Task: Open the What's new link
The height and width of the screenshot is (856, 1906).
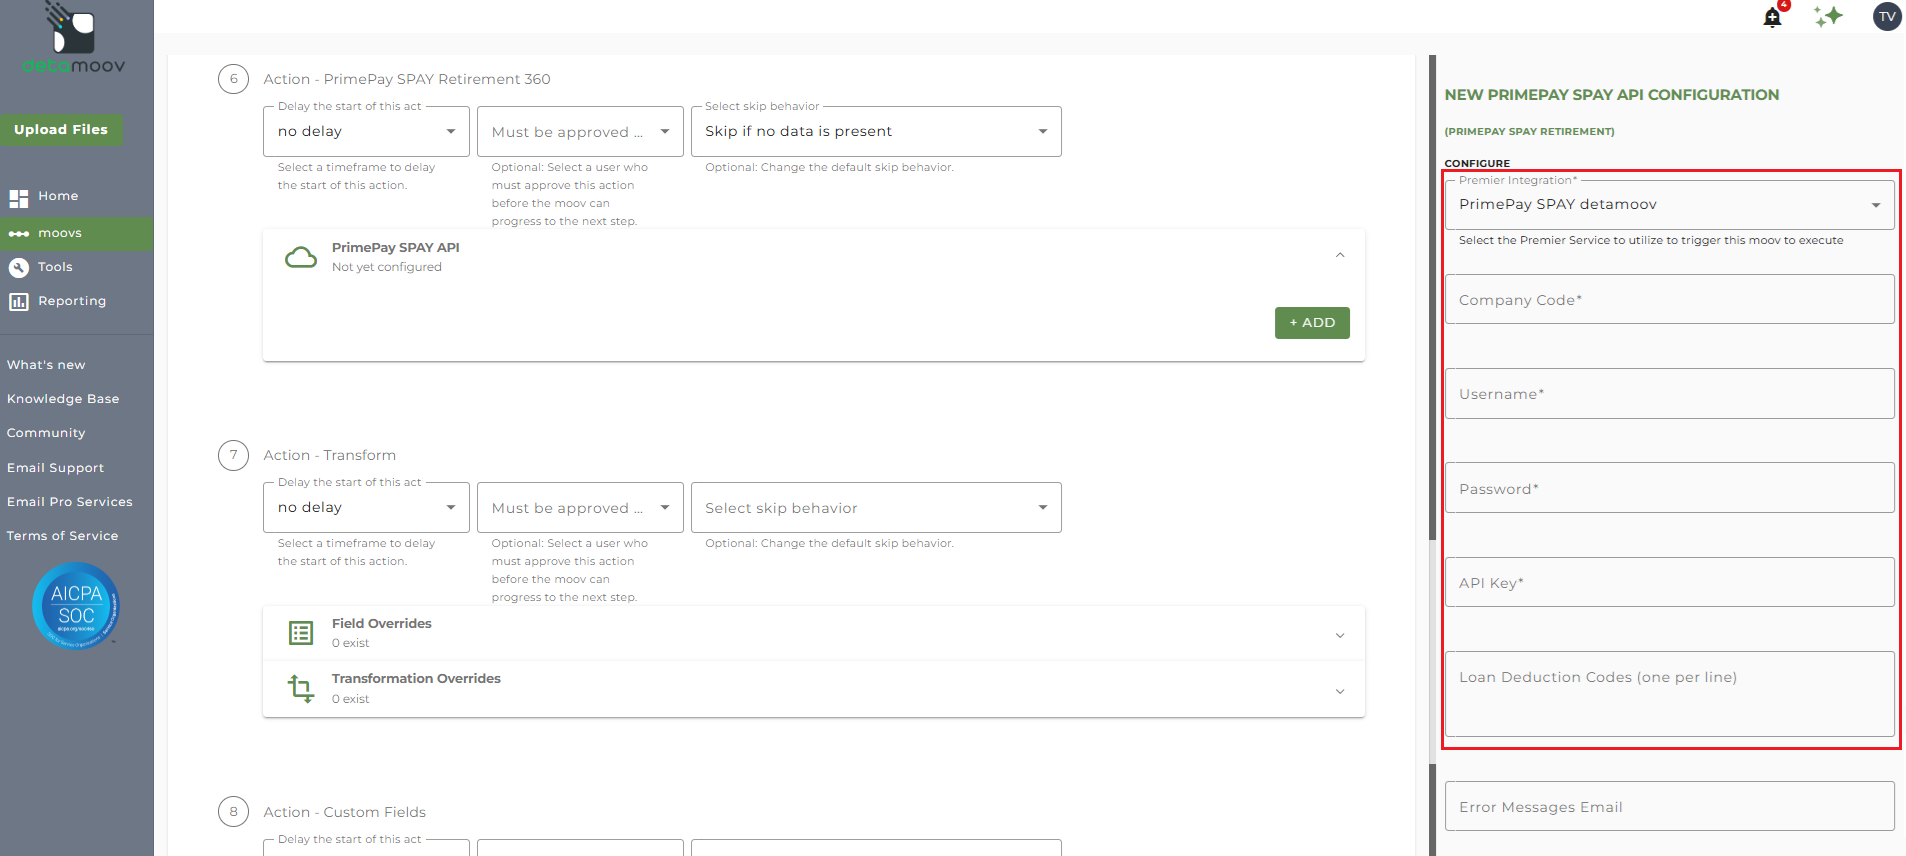Action: 46,366
